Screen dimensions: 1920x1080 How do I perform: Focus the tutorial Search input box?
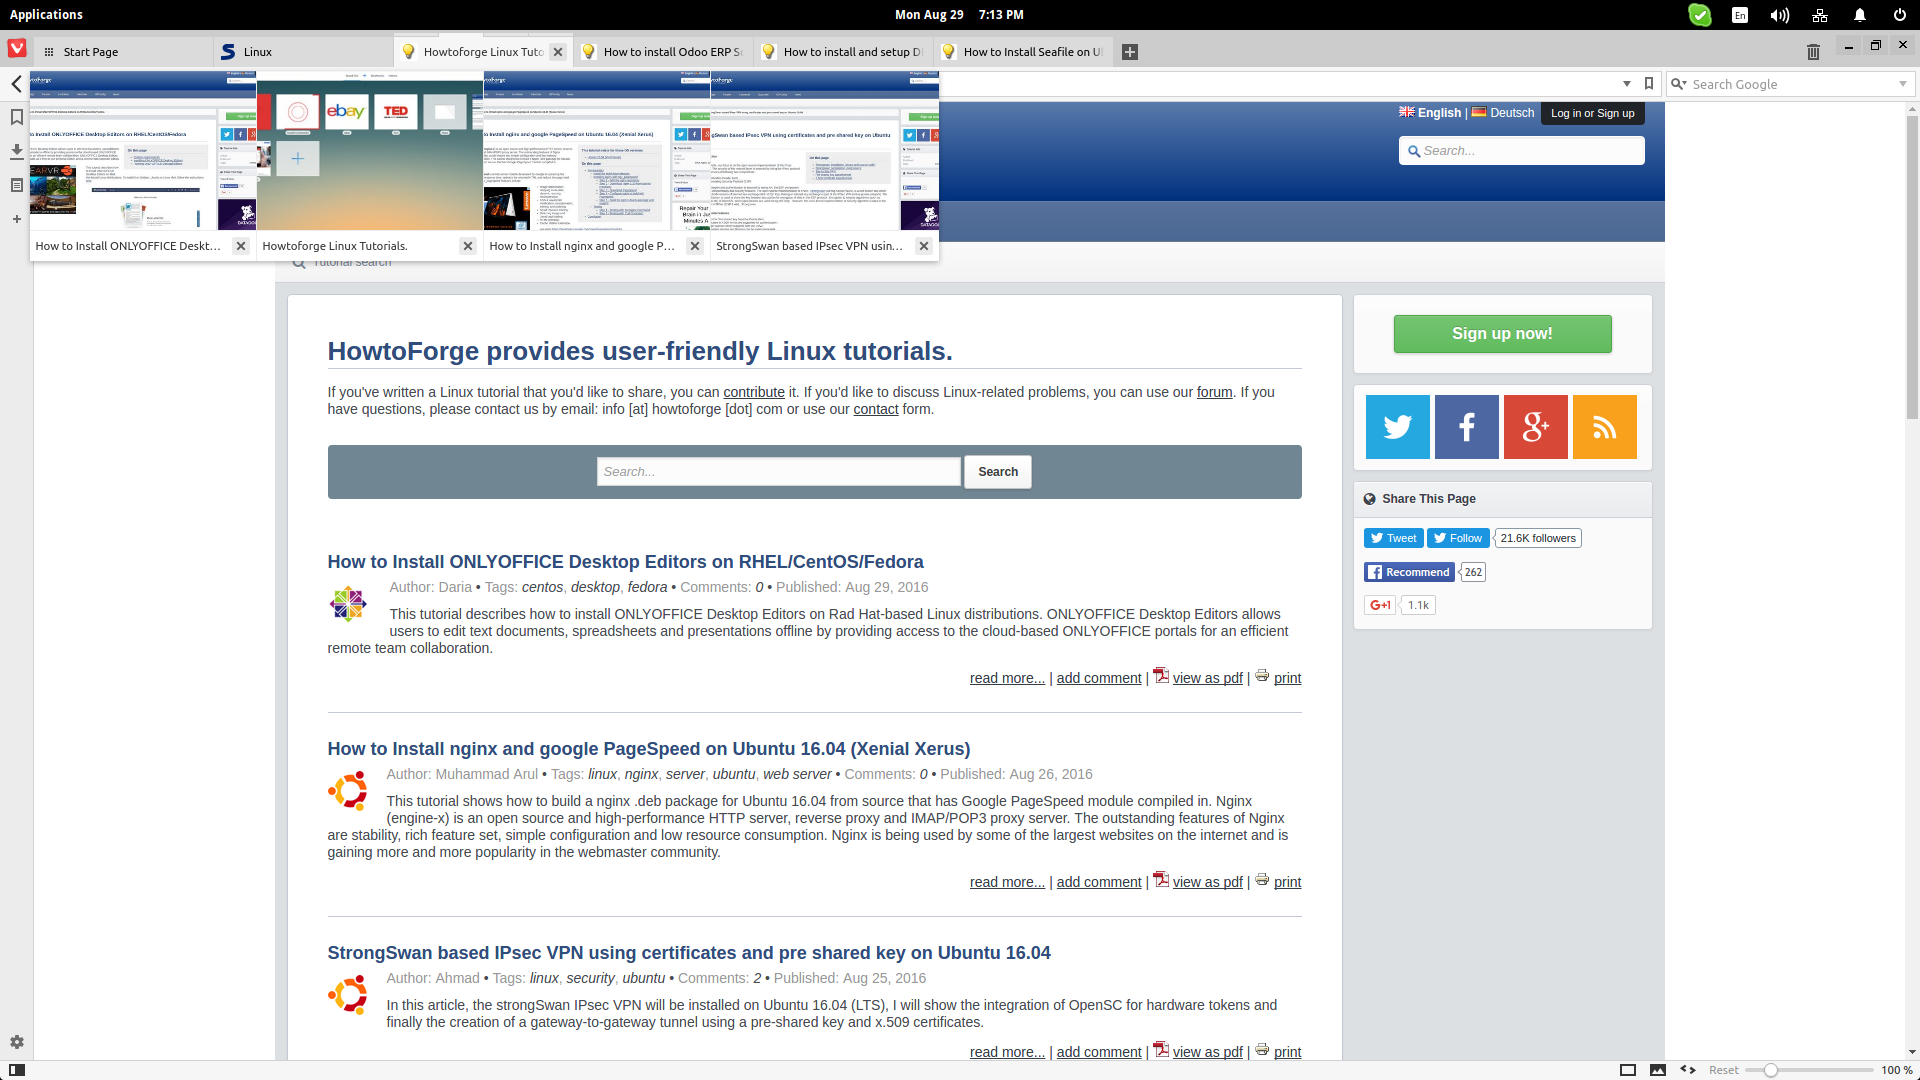779,472
